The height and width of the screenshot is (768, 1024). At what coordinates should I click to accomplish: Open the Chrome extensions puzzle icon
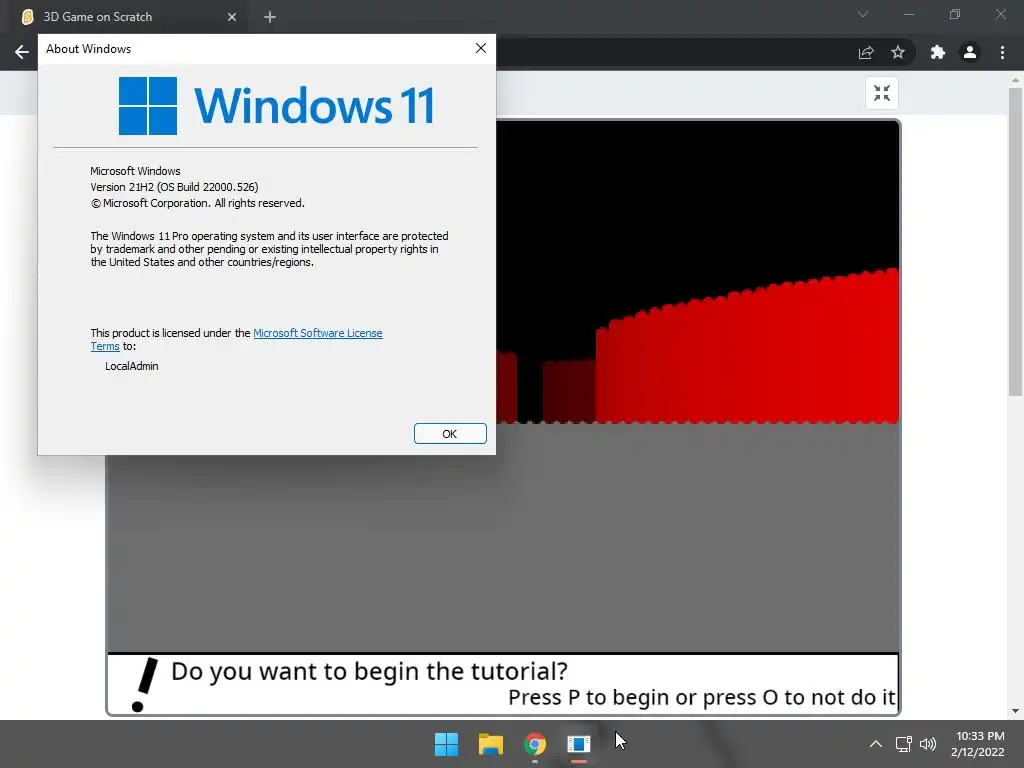(x=938, y=52)
